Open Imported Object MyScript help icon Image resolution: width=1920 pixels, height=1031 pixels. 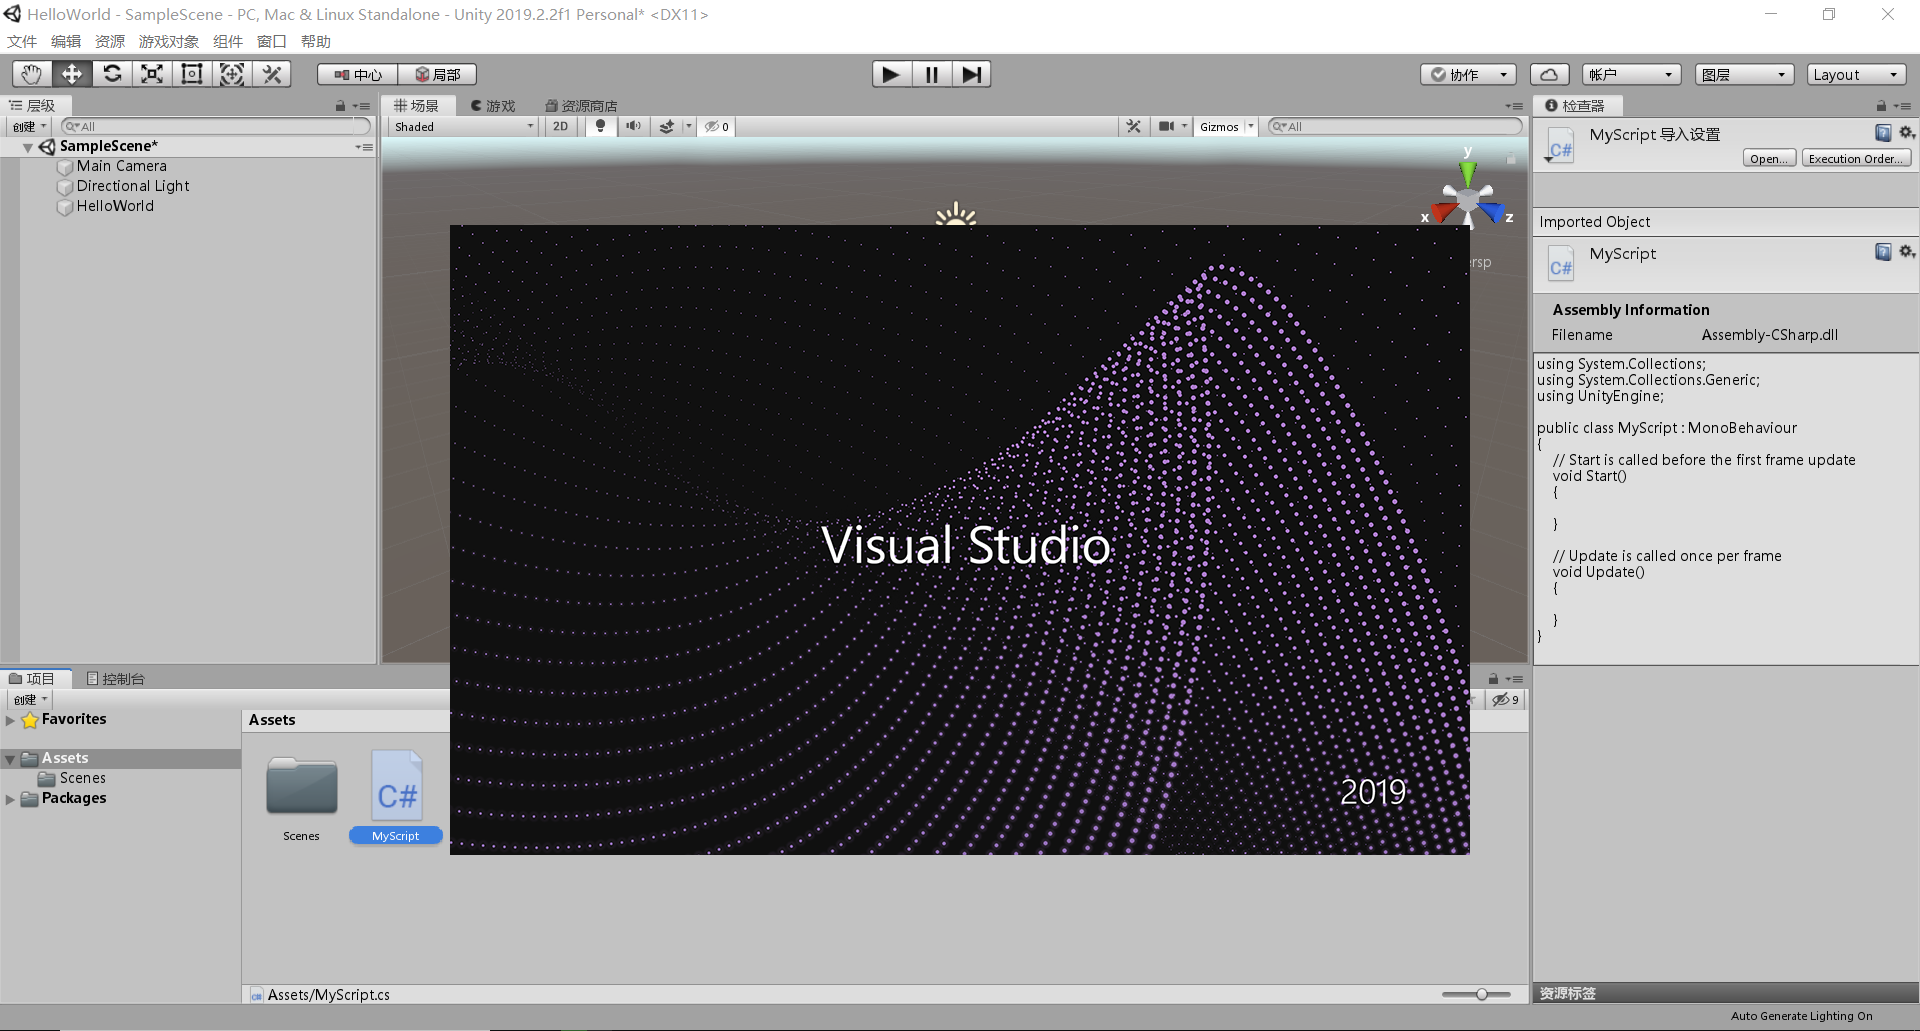(1883, 252)
